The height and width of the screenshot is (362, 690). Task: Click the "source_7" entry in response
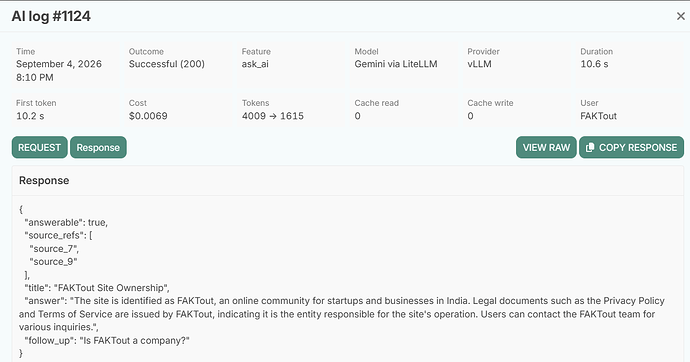click(54, 249)
